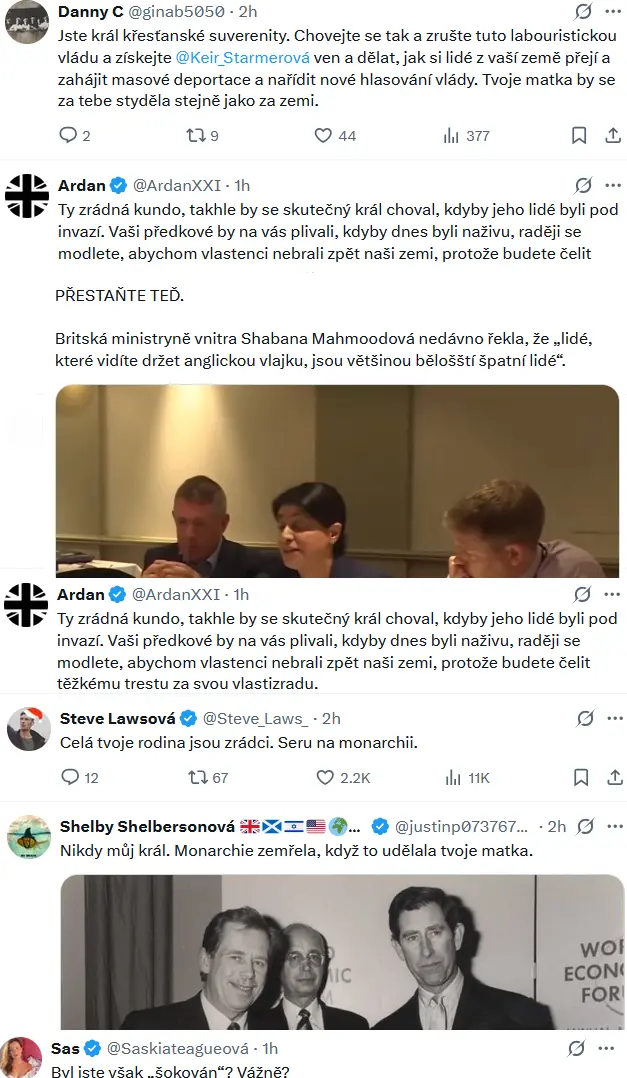Open the @ArdanXXI profile handle
This screenshot has width=627, height=1078.
point(176,185)
